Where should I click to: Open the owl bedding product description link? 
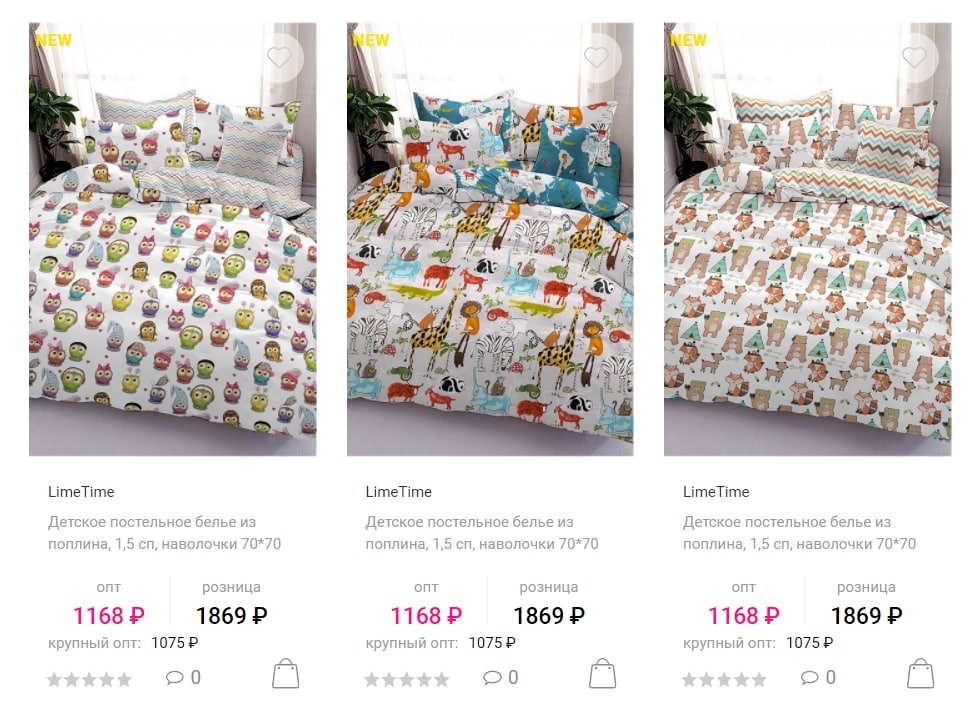tap(165, 533)
